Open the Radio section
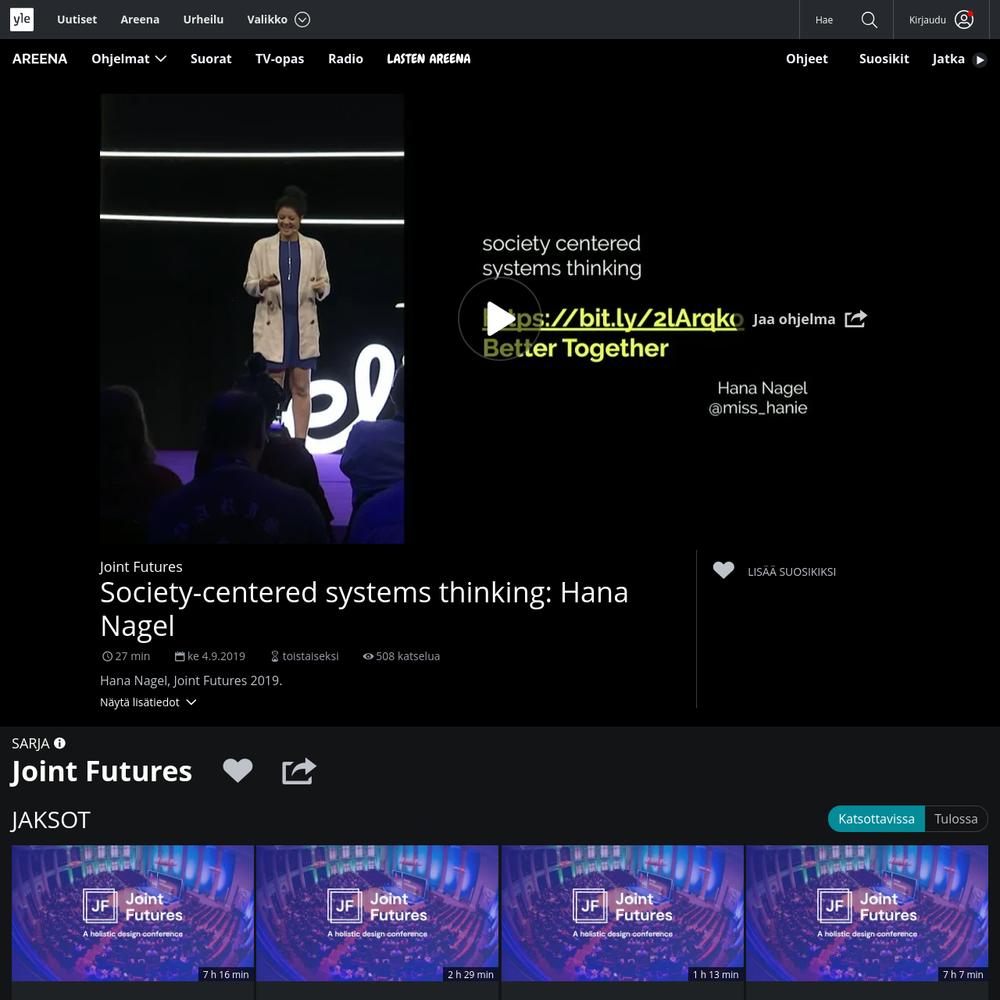The image size is (1000, 1000). pos(345,59)
